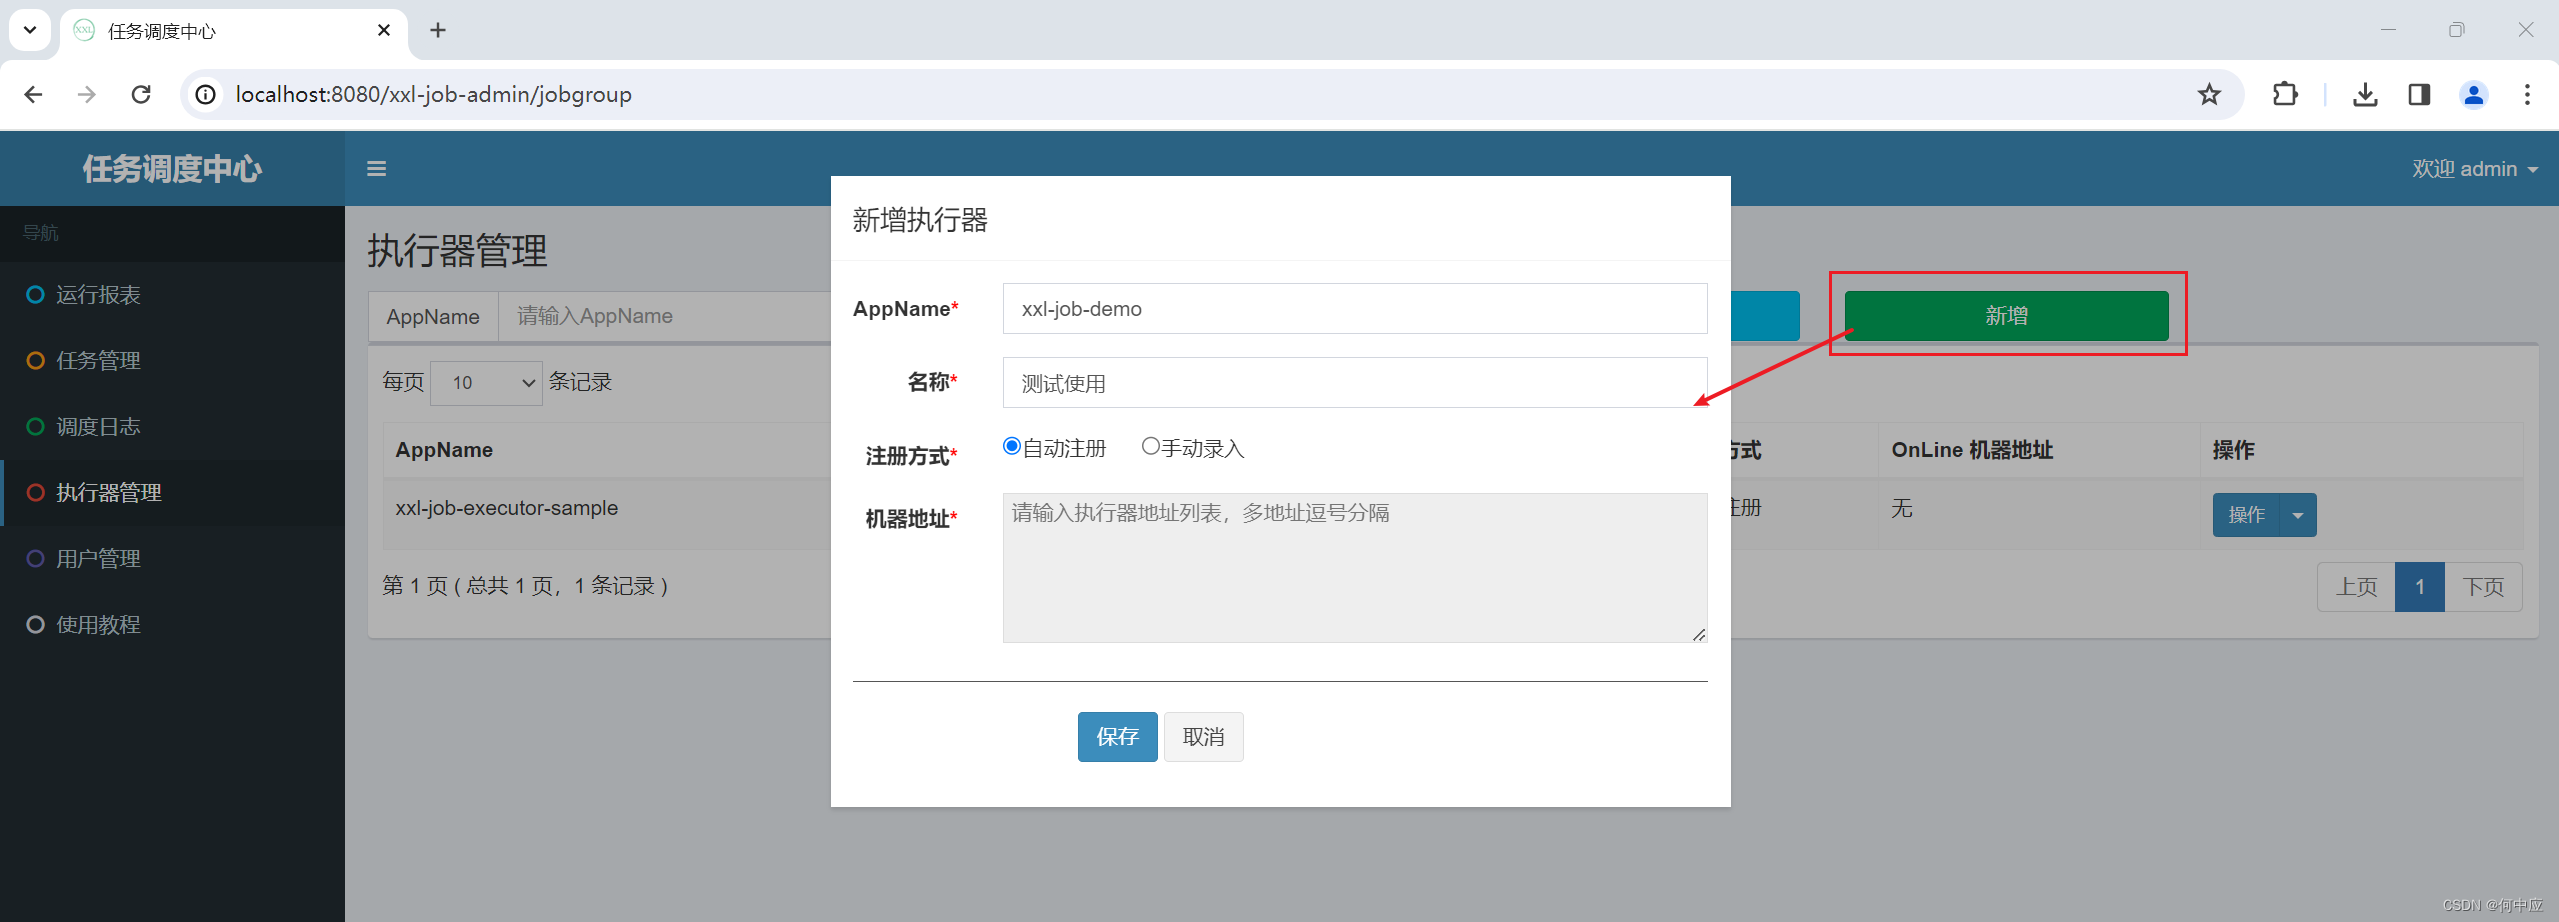Close the 任务调度中心 tab

tap(384, 30)
